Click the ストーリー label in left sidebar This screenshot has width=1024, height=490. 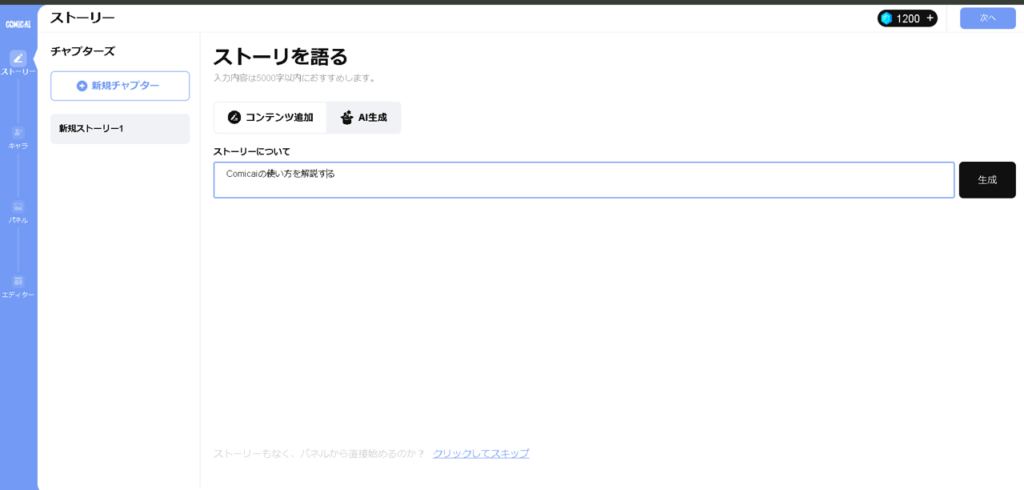[x=18, y=72]
